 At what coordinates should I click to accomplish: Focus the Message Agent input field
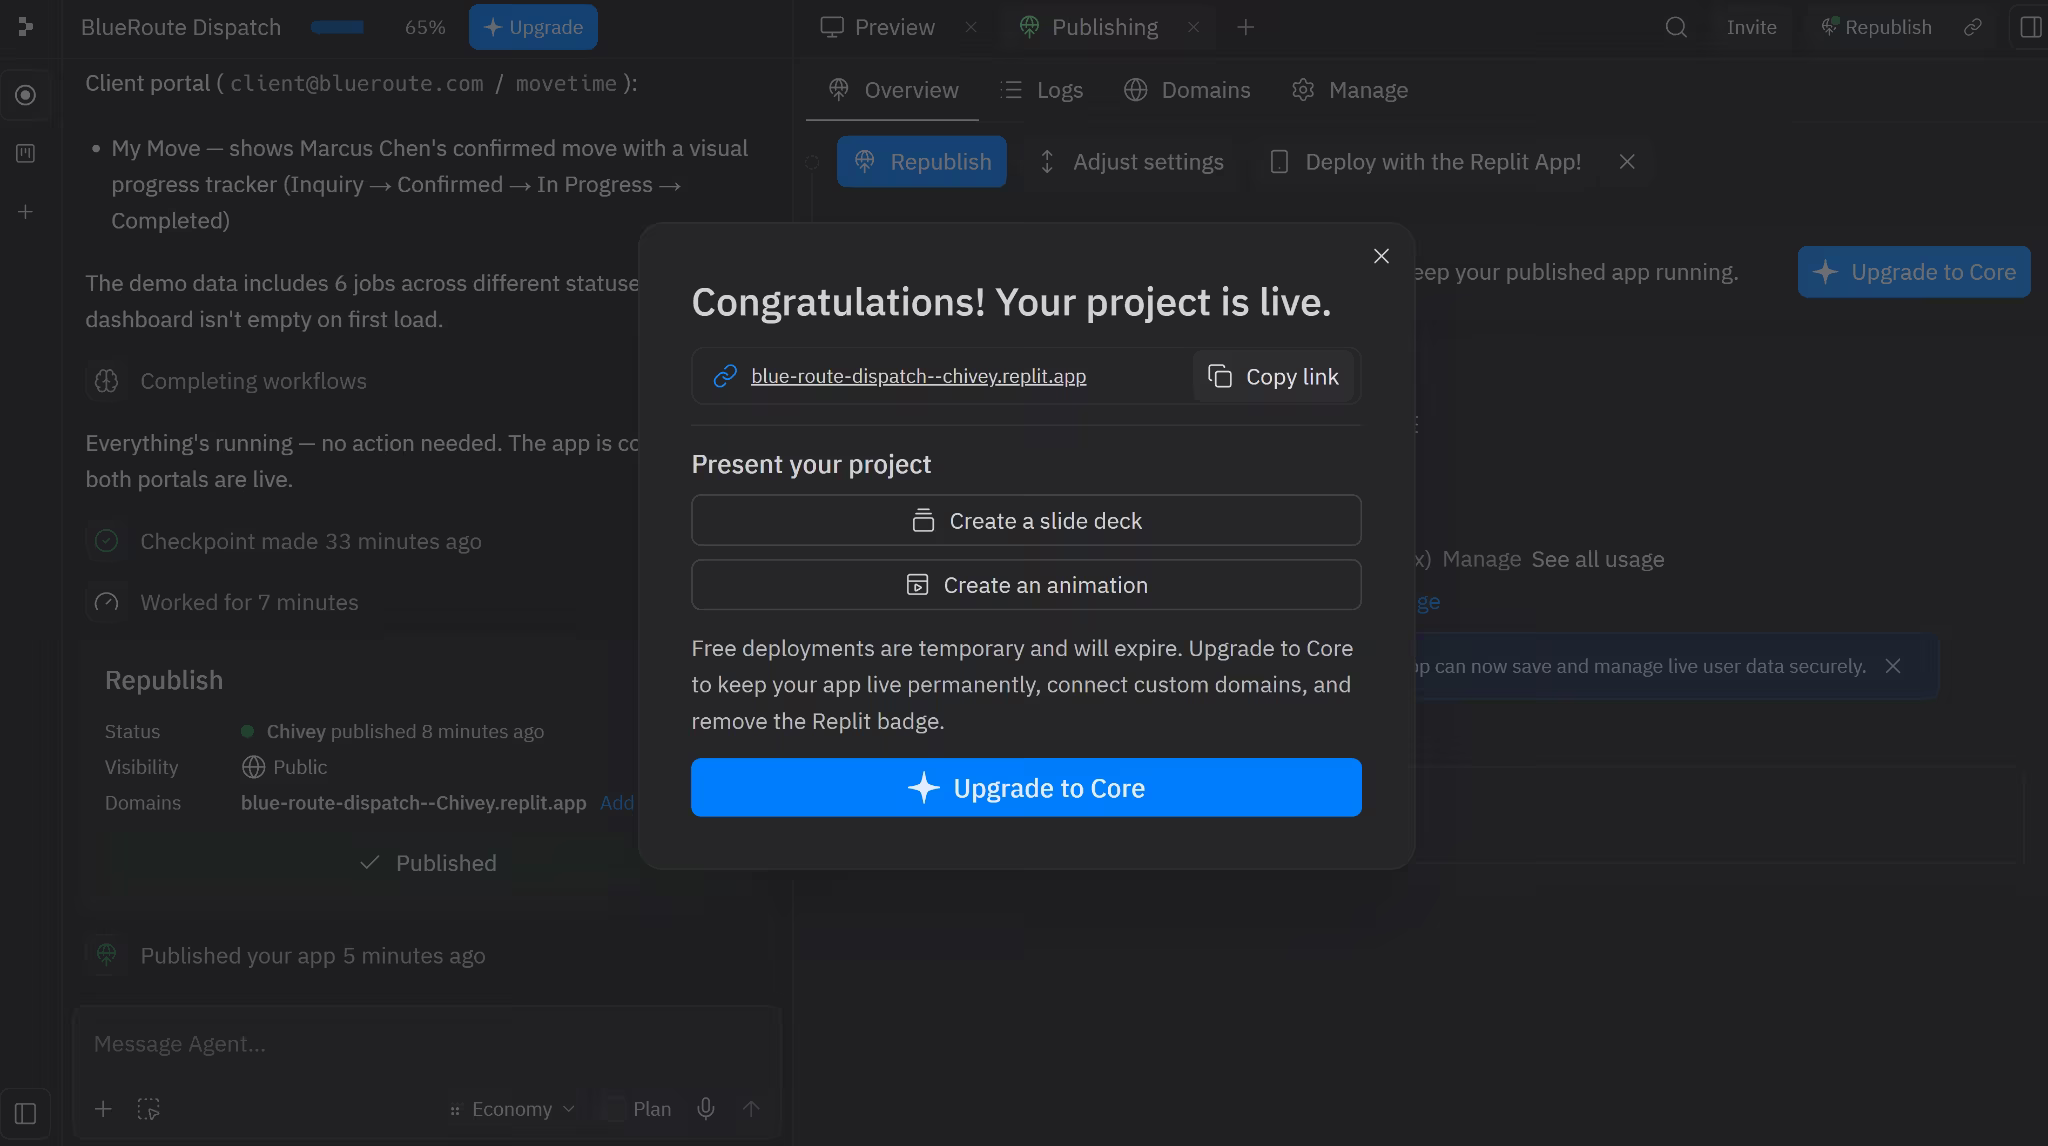[x=426, y=1044]
